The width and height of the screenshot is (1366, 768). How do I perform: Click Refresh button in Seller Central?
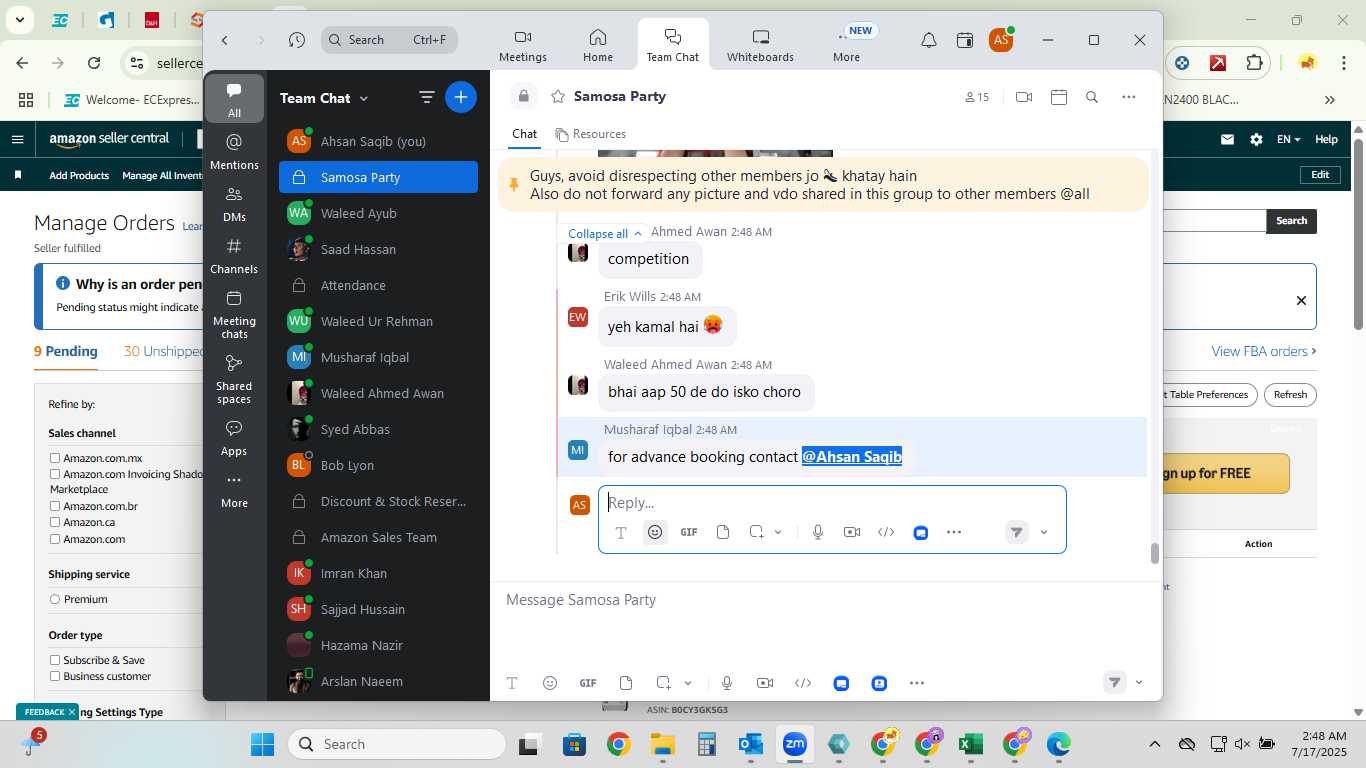click(x=1290, y=394)
